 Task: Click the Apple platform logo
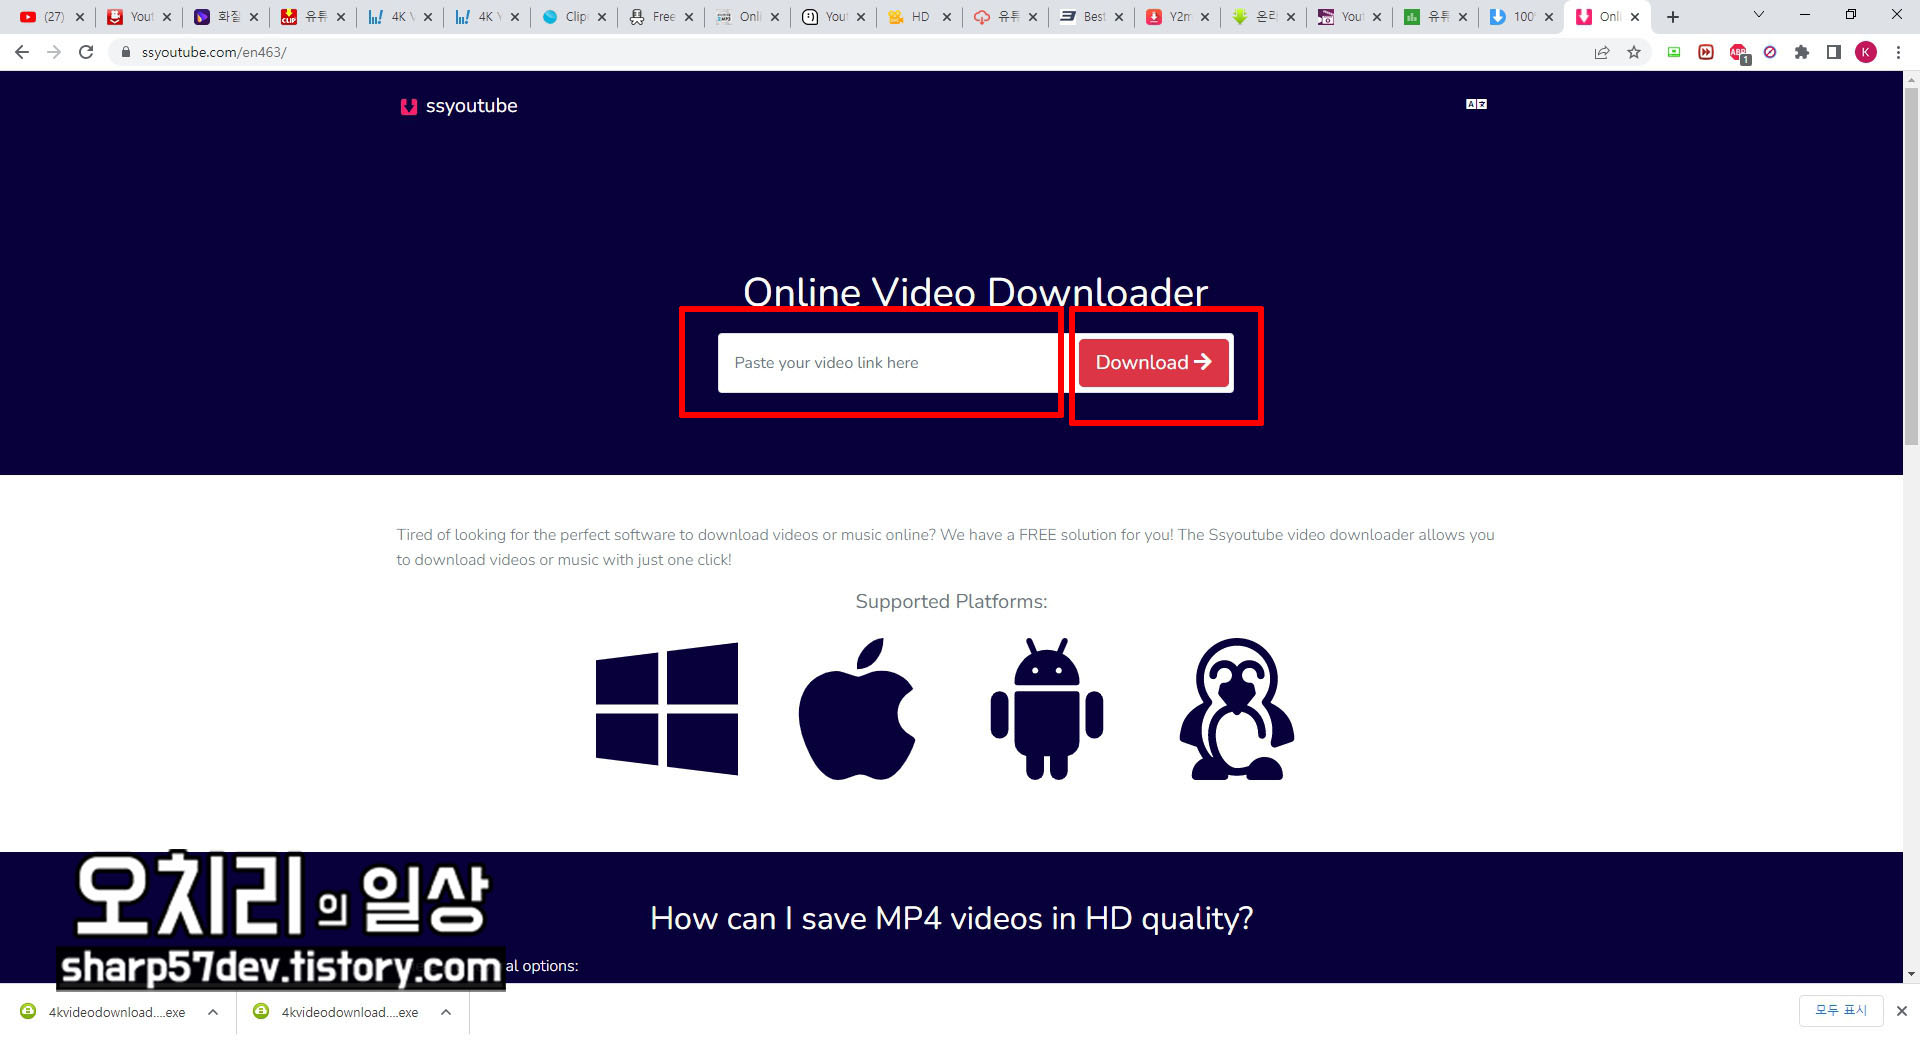pos(857,709)
